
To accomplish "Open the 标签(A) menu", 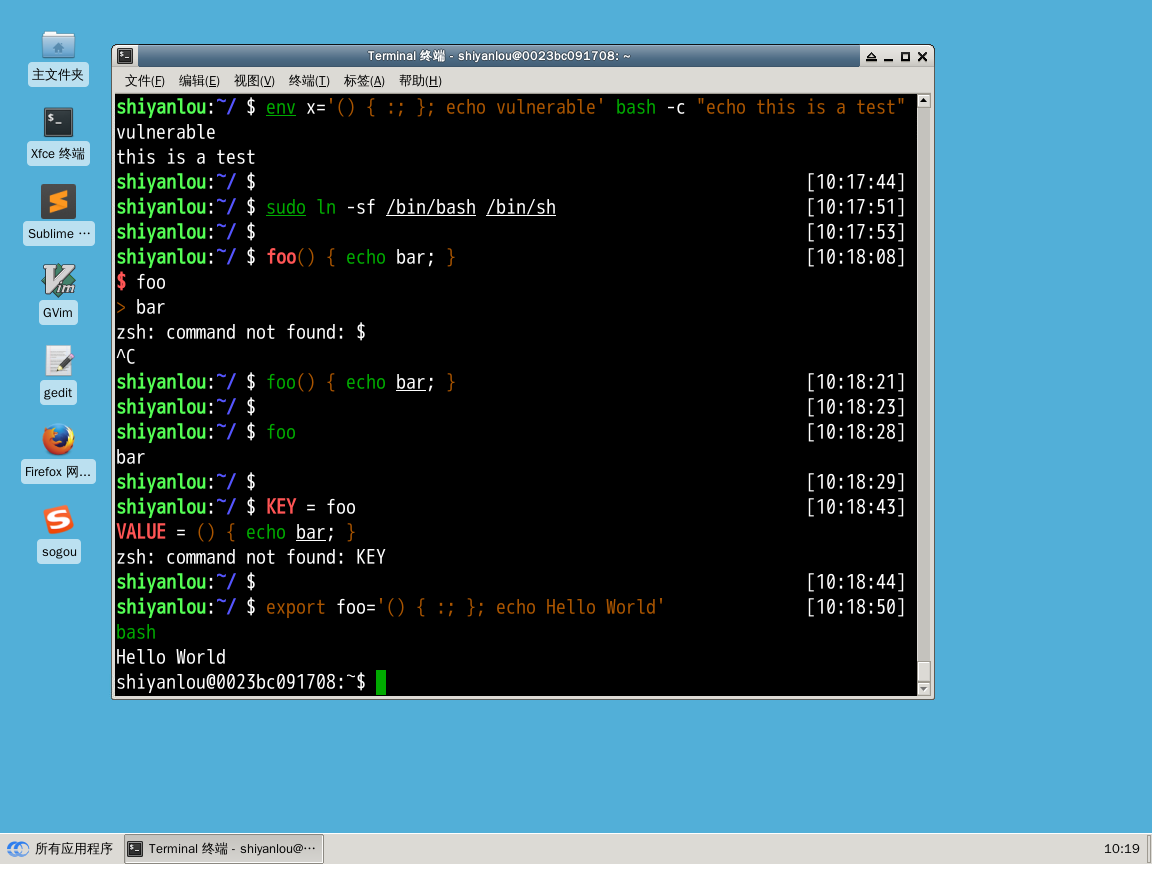I will pyautogui.click(x=365, y=81).
